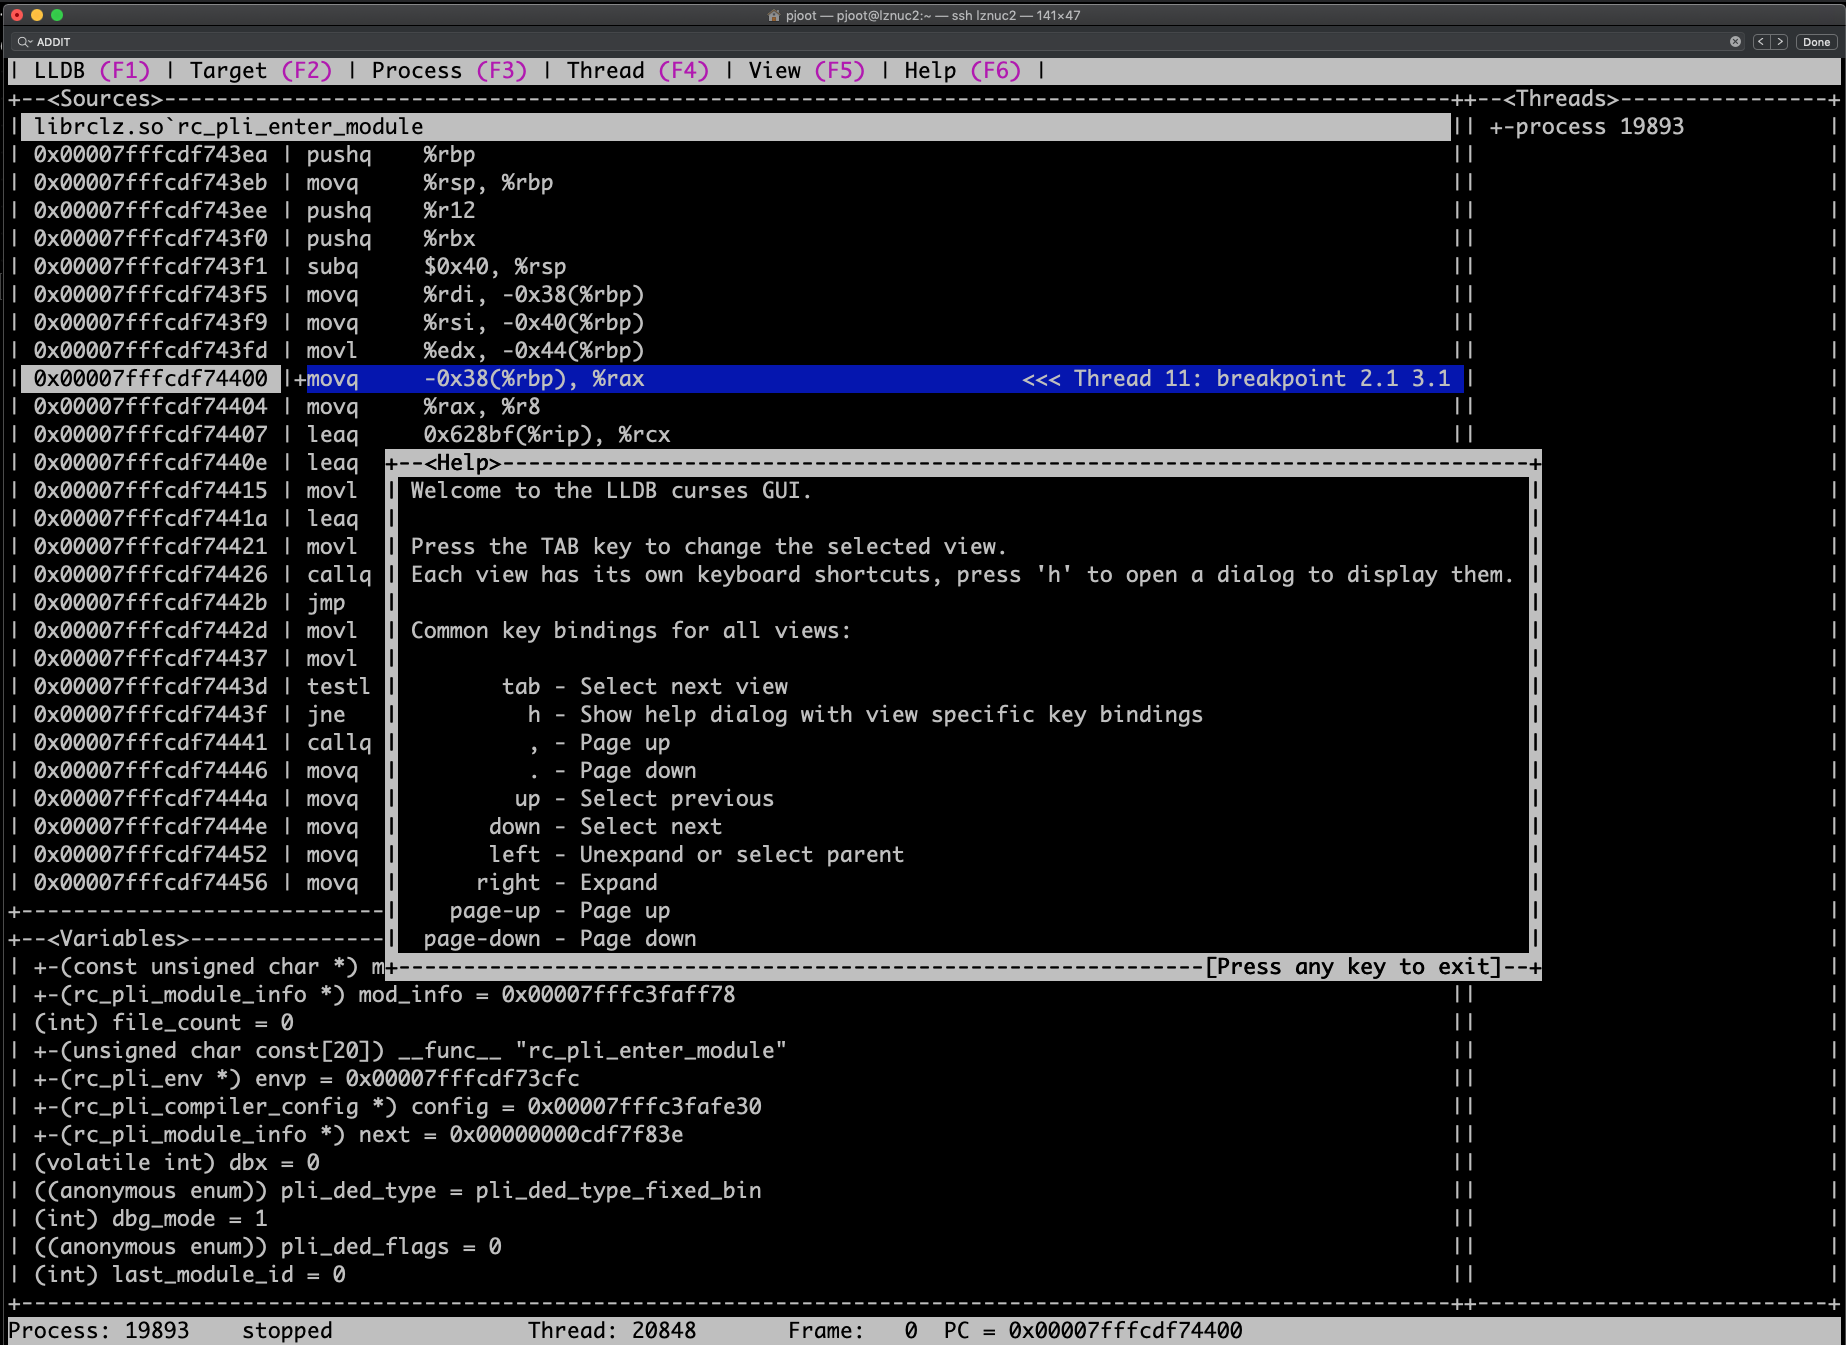Image resolution: width=1846 pixels, height=1345 pixels.
Task: Select the dbg_mode = 1 variable row
Action: pos(150,1219)
